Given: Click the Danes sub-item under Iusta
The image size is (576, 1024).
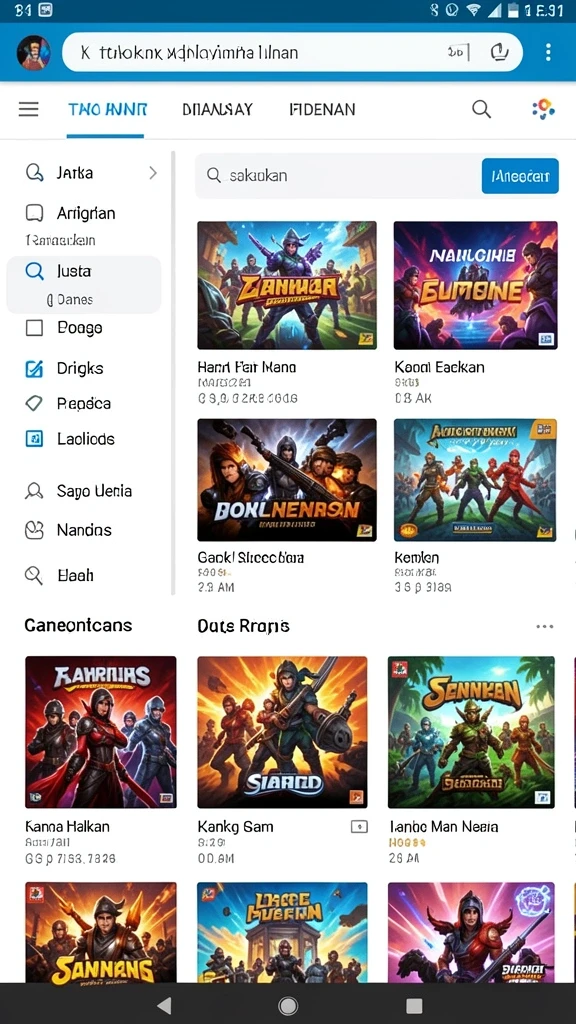Looking at the screenshot, I should pyautogui.click(x=71, y=300).
